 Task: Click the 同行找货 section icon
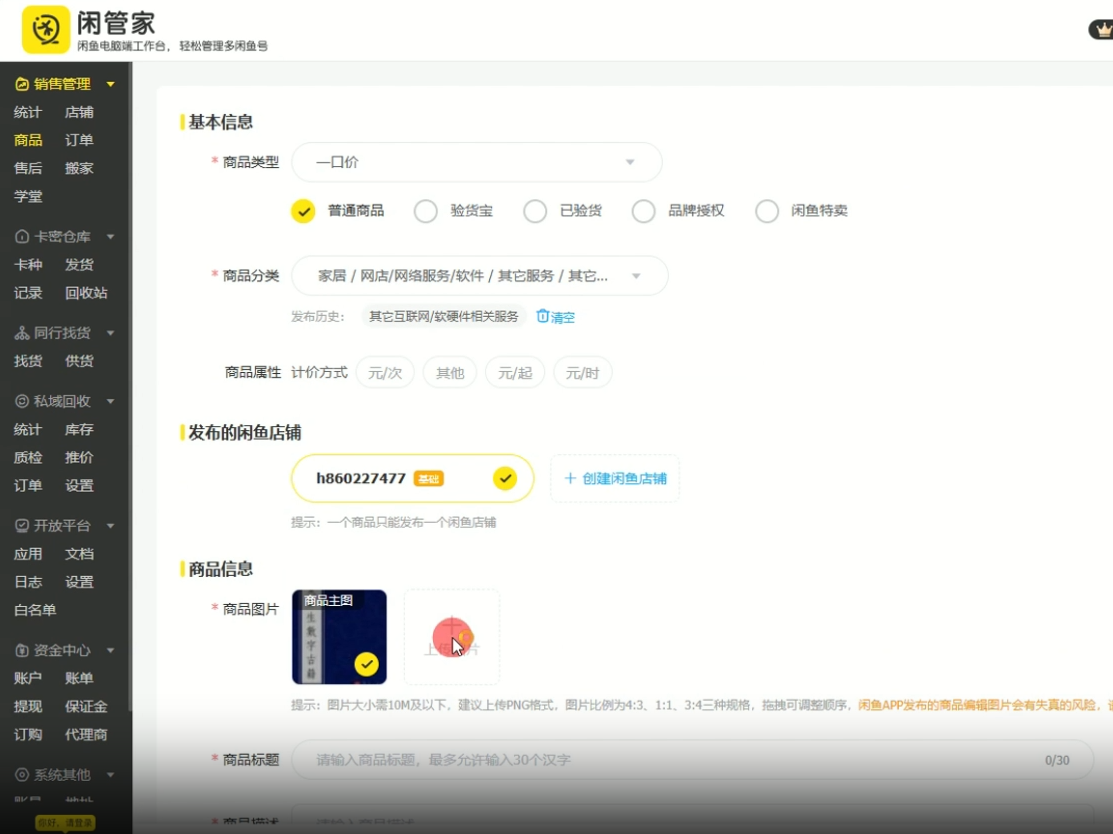tap(22, 333)
